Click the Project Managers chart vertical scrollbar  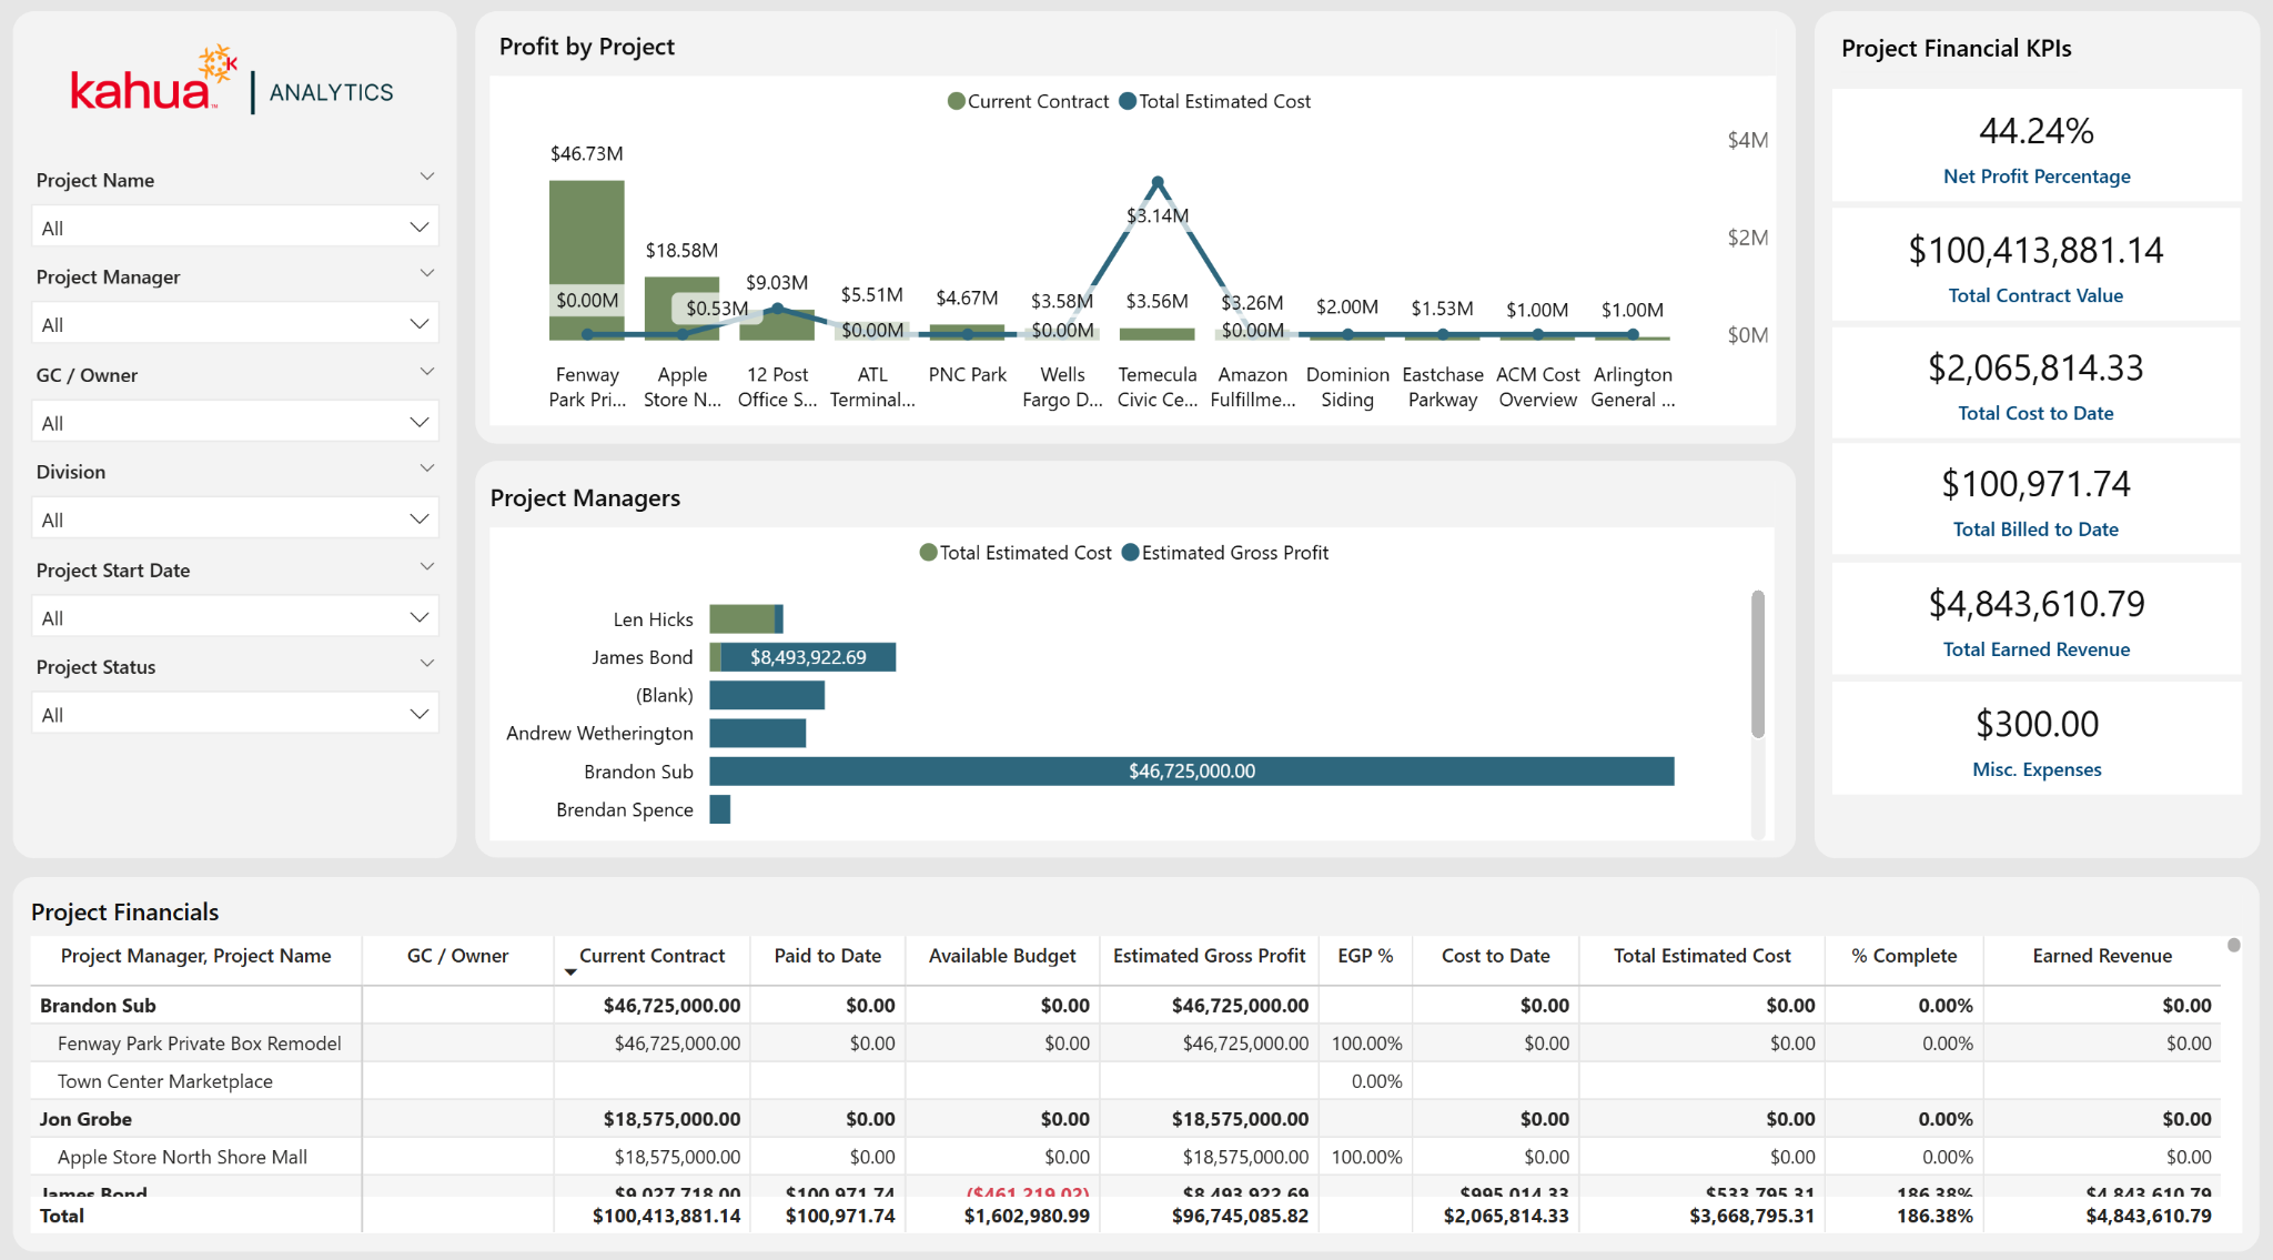(x=1758, y=664)
